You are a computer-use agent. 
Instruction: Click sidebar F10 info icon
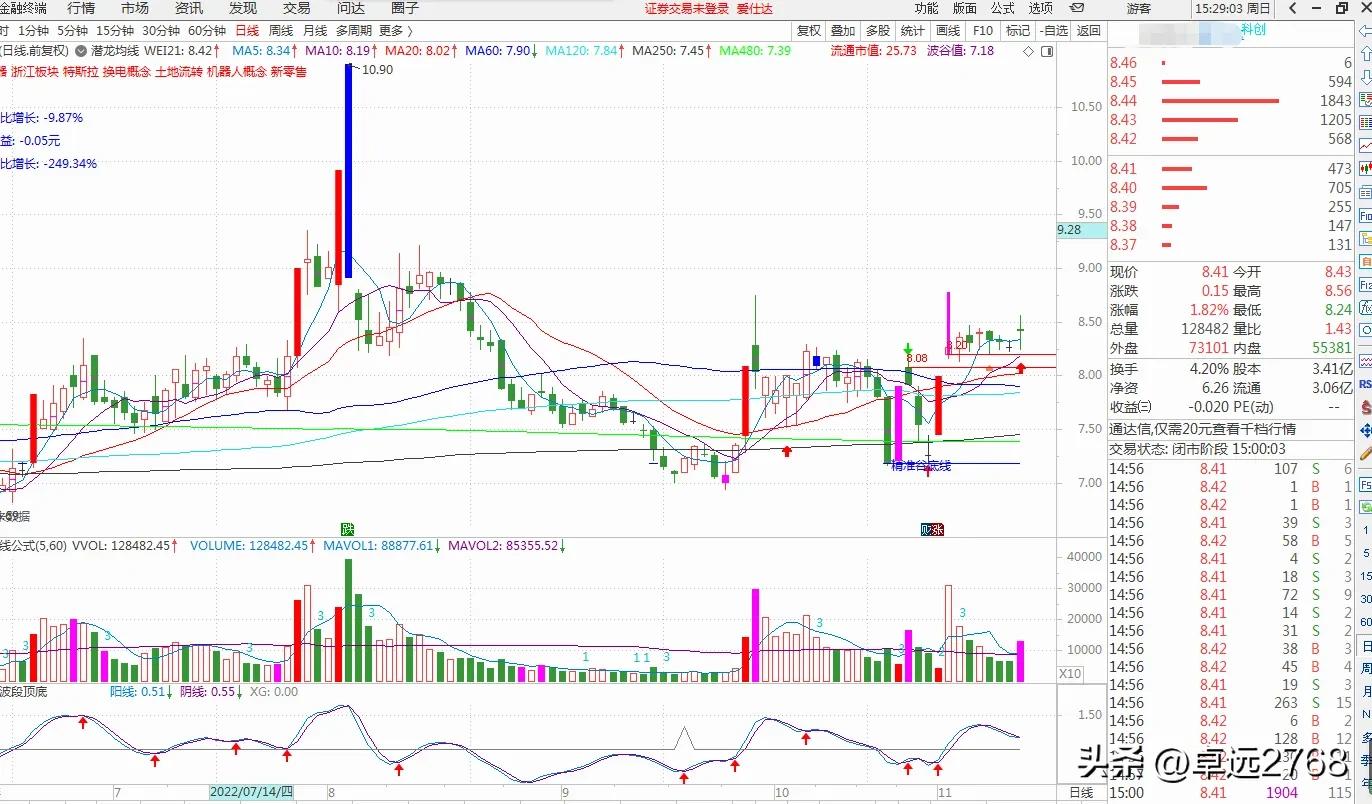(x=1365, y=215)
